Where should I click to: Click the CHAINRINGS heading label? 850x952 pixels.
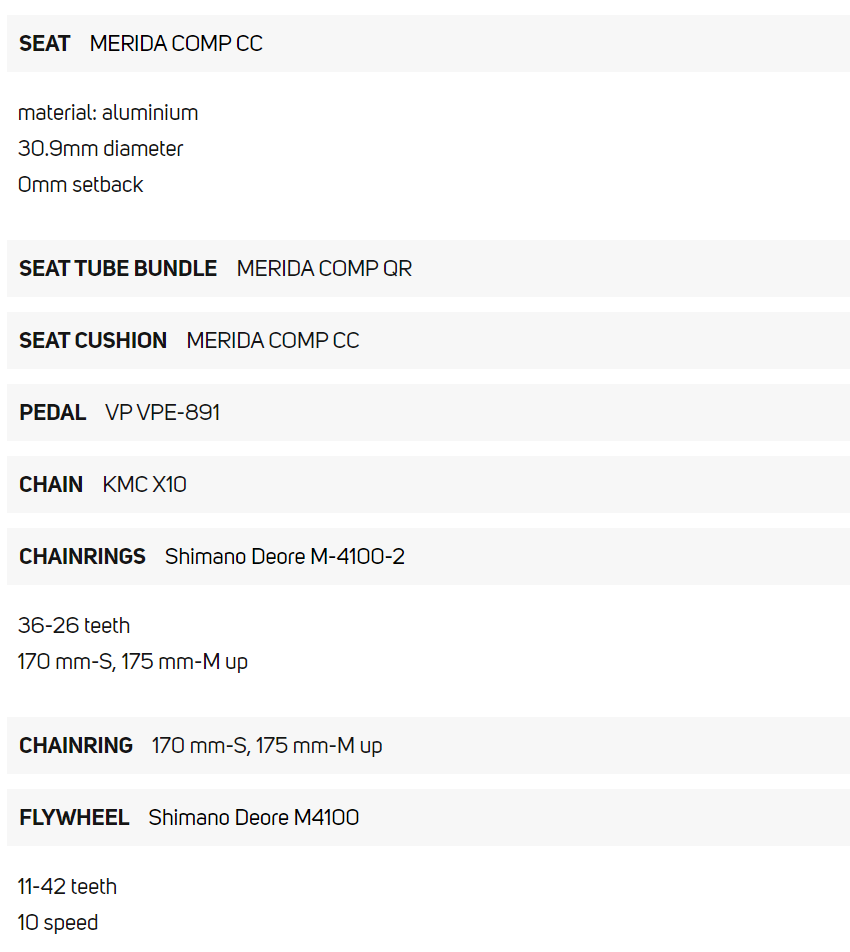coord(82,557)
